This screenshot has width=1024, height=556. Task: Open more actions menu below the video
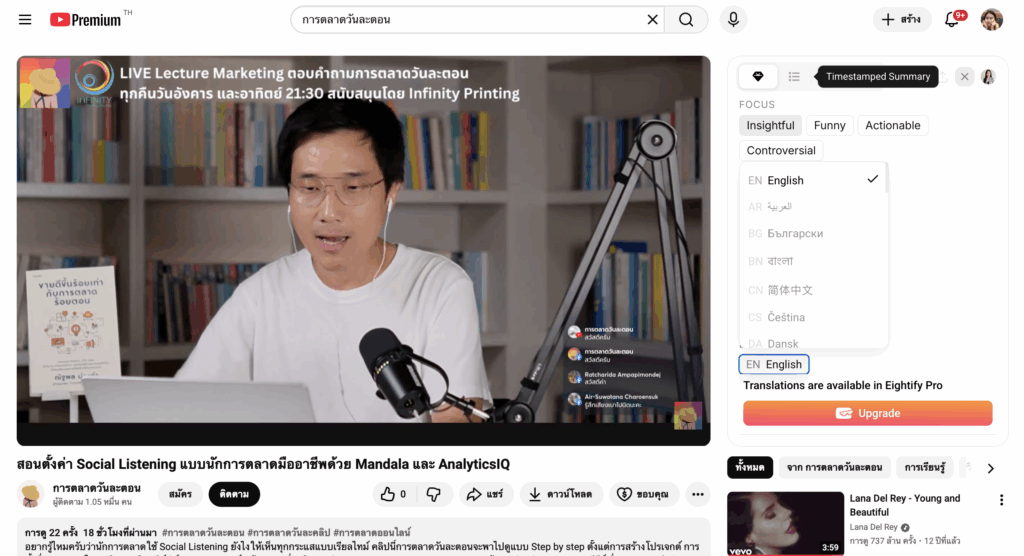(x=697, y=494)
